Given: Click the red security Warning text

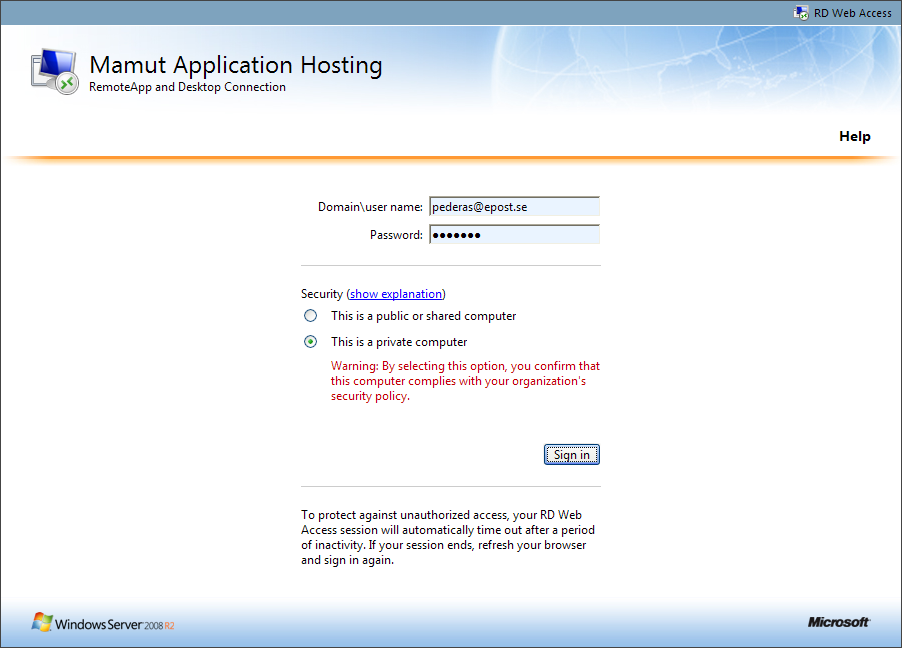Looking at the screenshot, I should coord(465,381).
